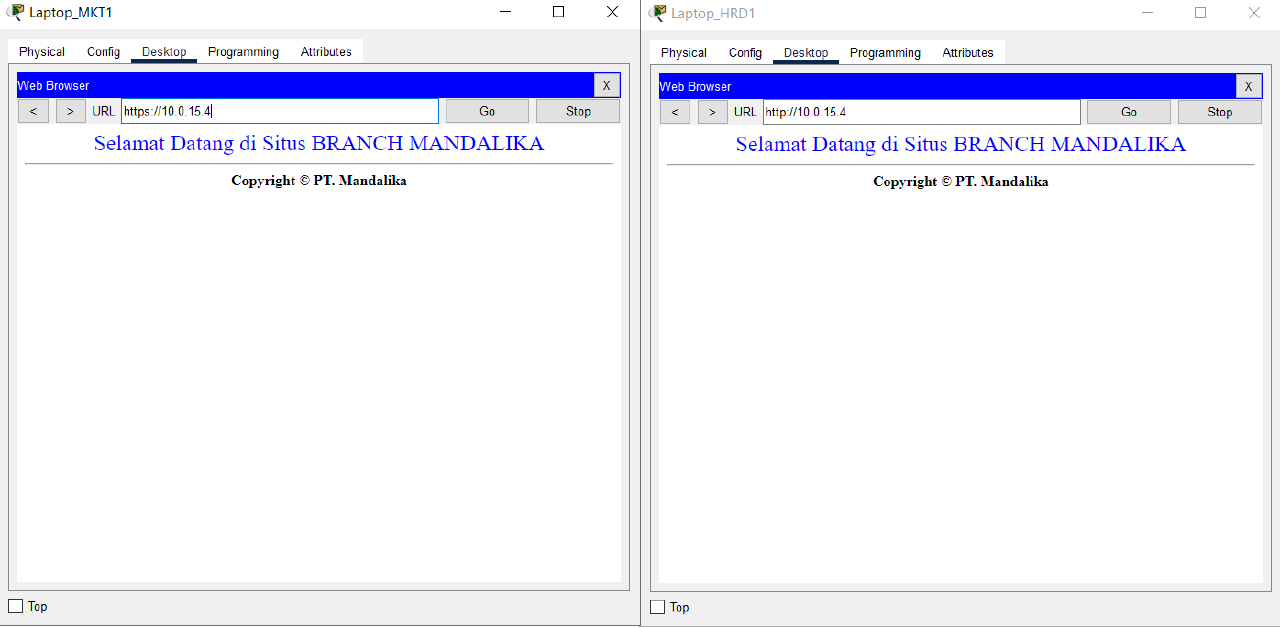Viewport: 1280px width, 628px height.
Task: Close the Web Browser on Laptop_HRD1
Action: coord(1248,86)
